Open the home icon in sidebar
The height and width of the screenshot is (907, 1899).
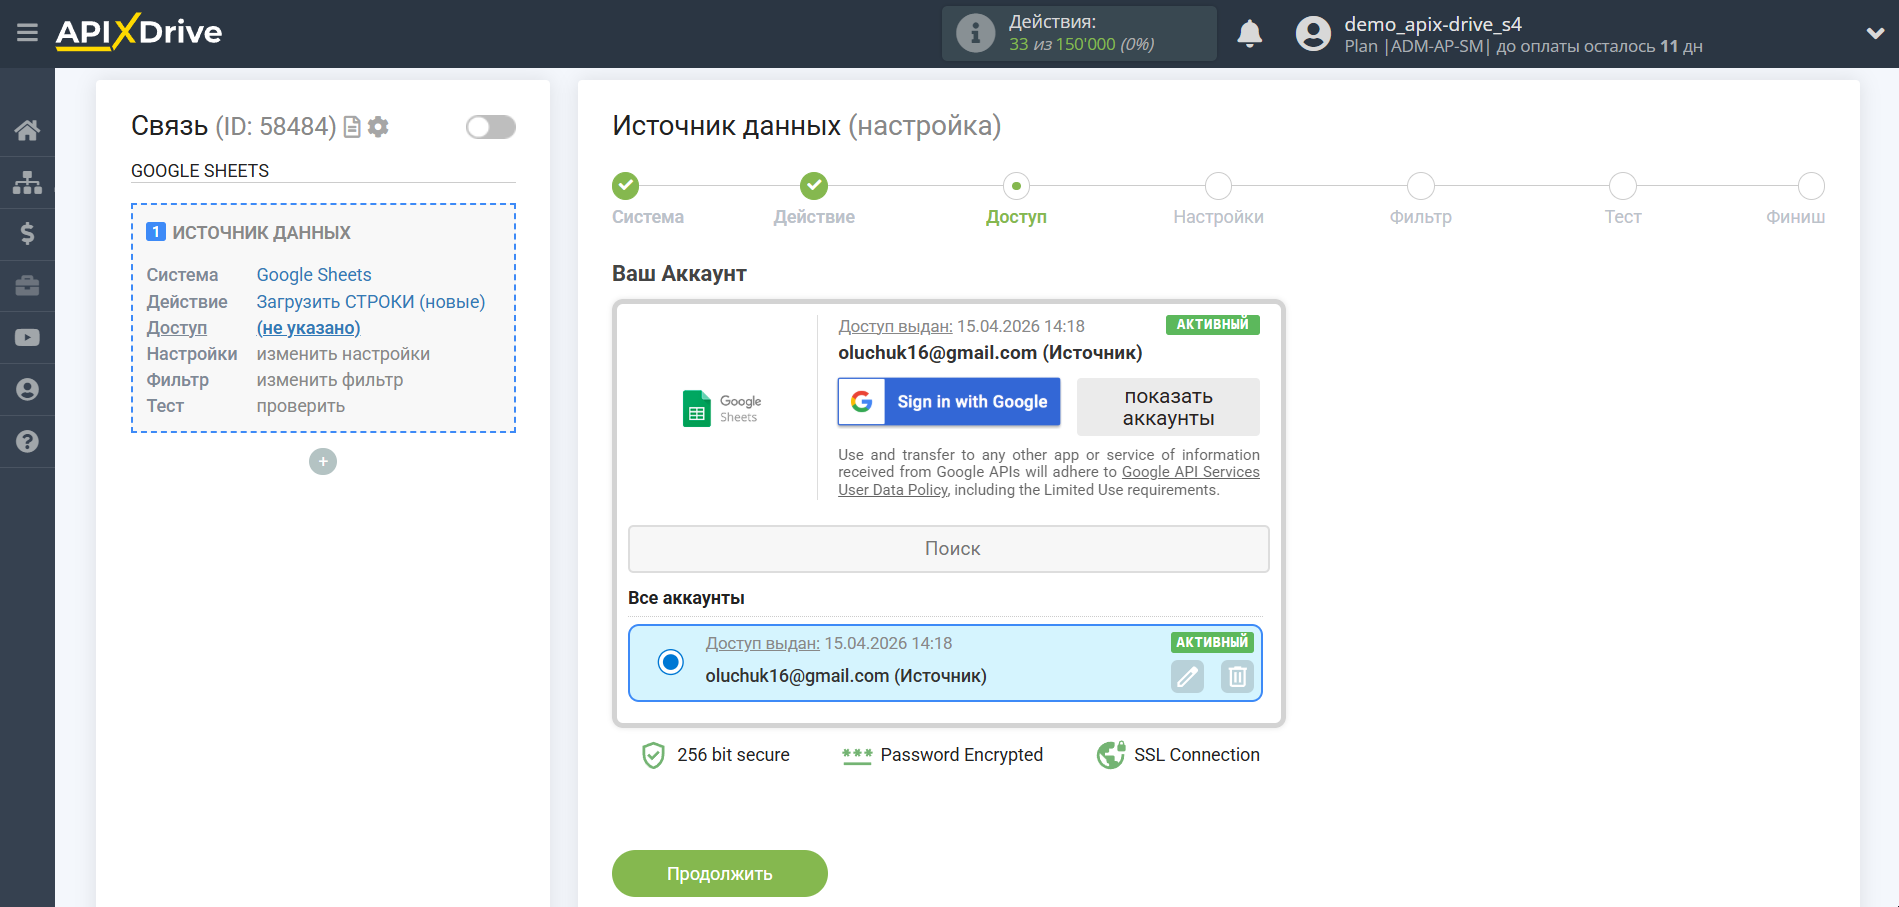coord(27,130)
